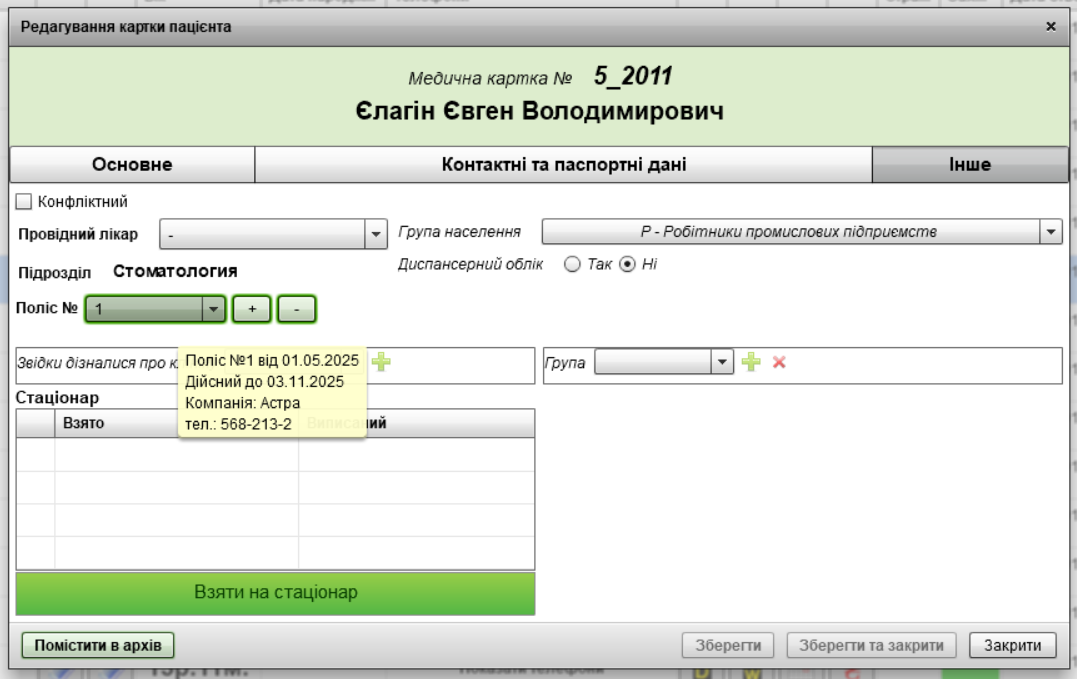Open the "Контактні та паспортні дані" tab
This screenshot has height=679, width=1077.
(x=564, y=166)
